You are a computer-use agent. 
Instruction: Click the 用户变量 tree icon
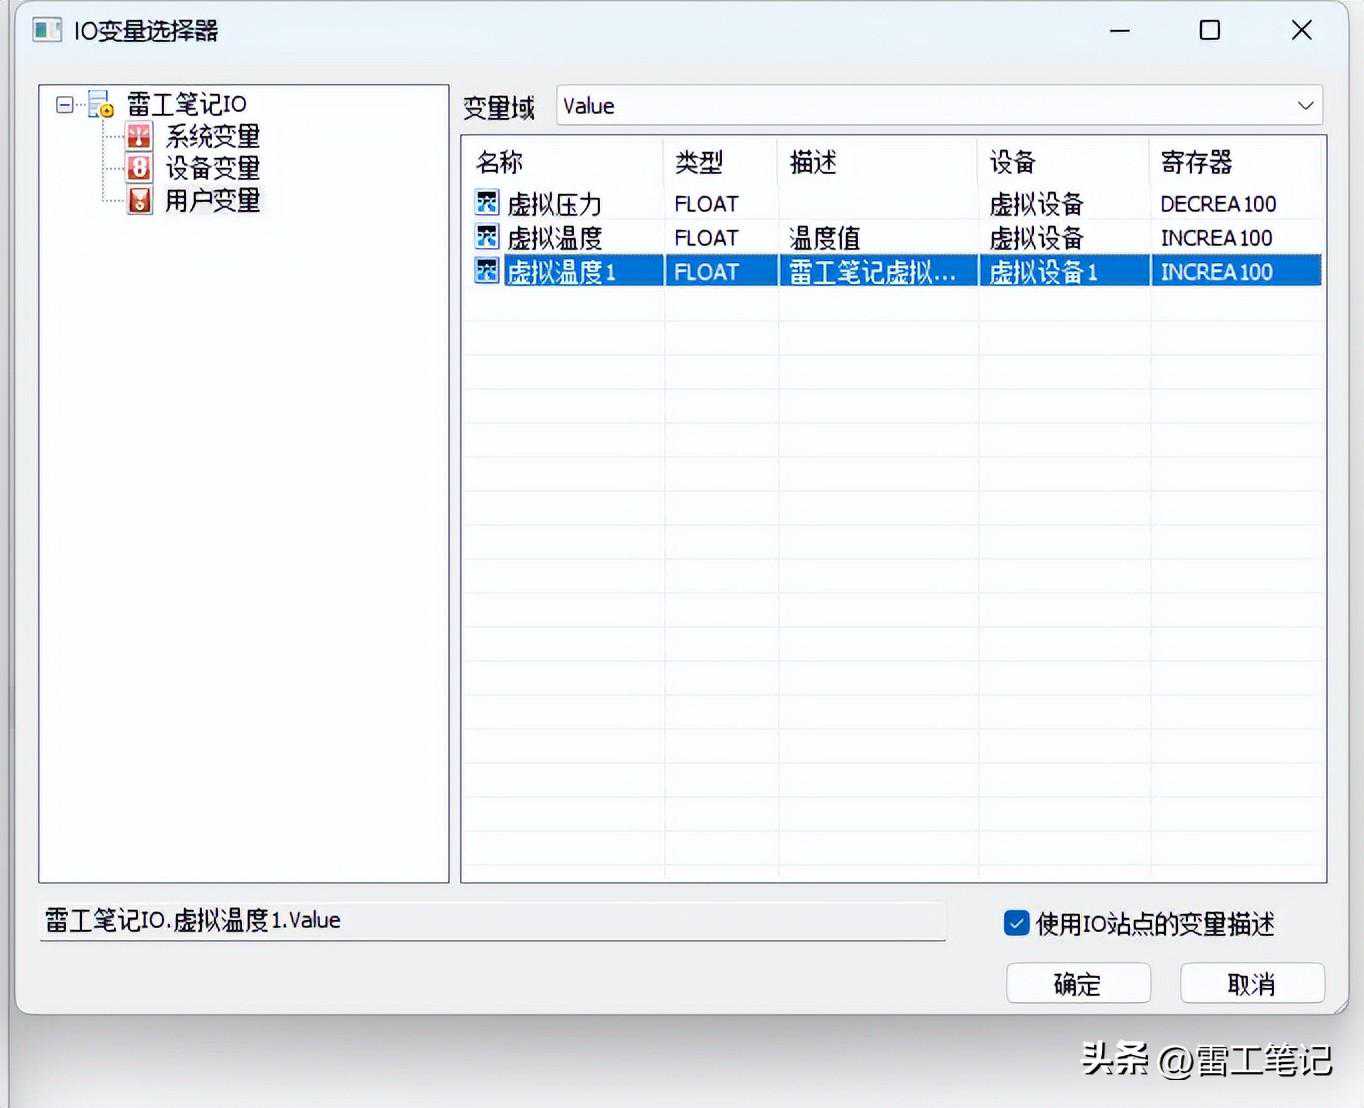139,200
